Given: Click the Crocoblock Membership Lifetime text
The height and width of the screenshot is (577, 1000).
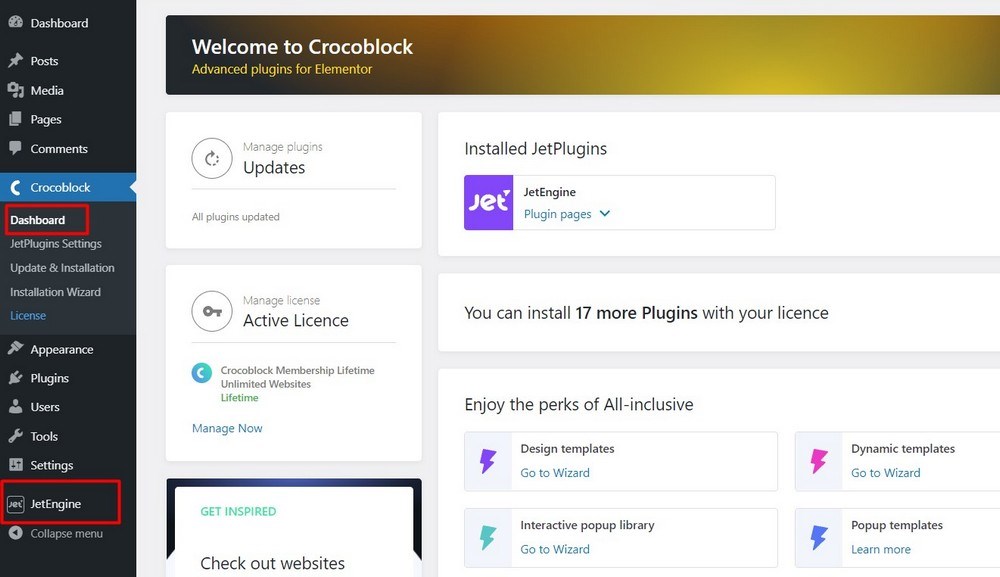Looking at the screenshot, I should click(298, 370).
